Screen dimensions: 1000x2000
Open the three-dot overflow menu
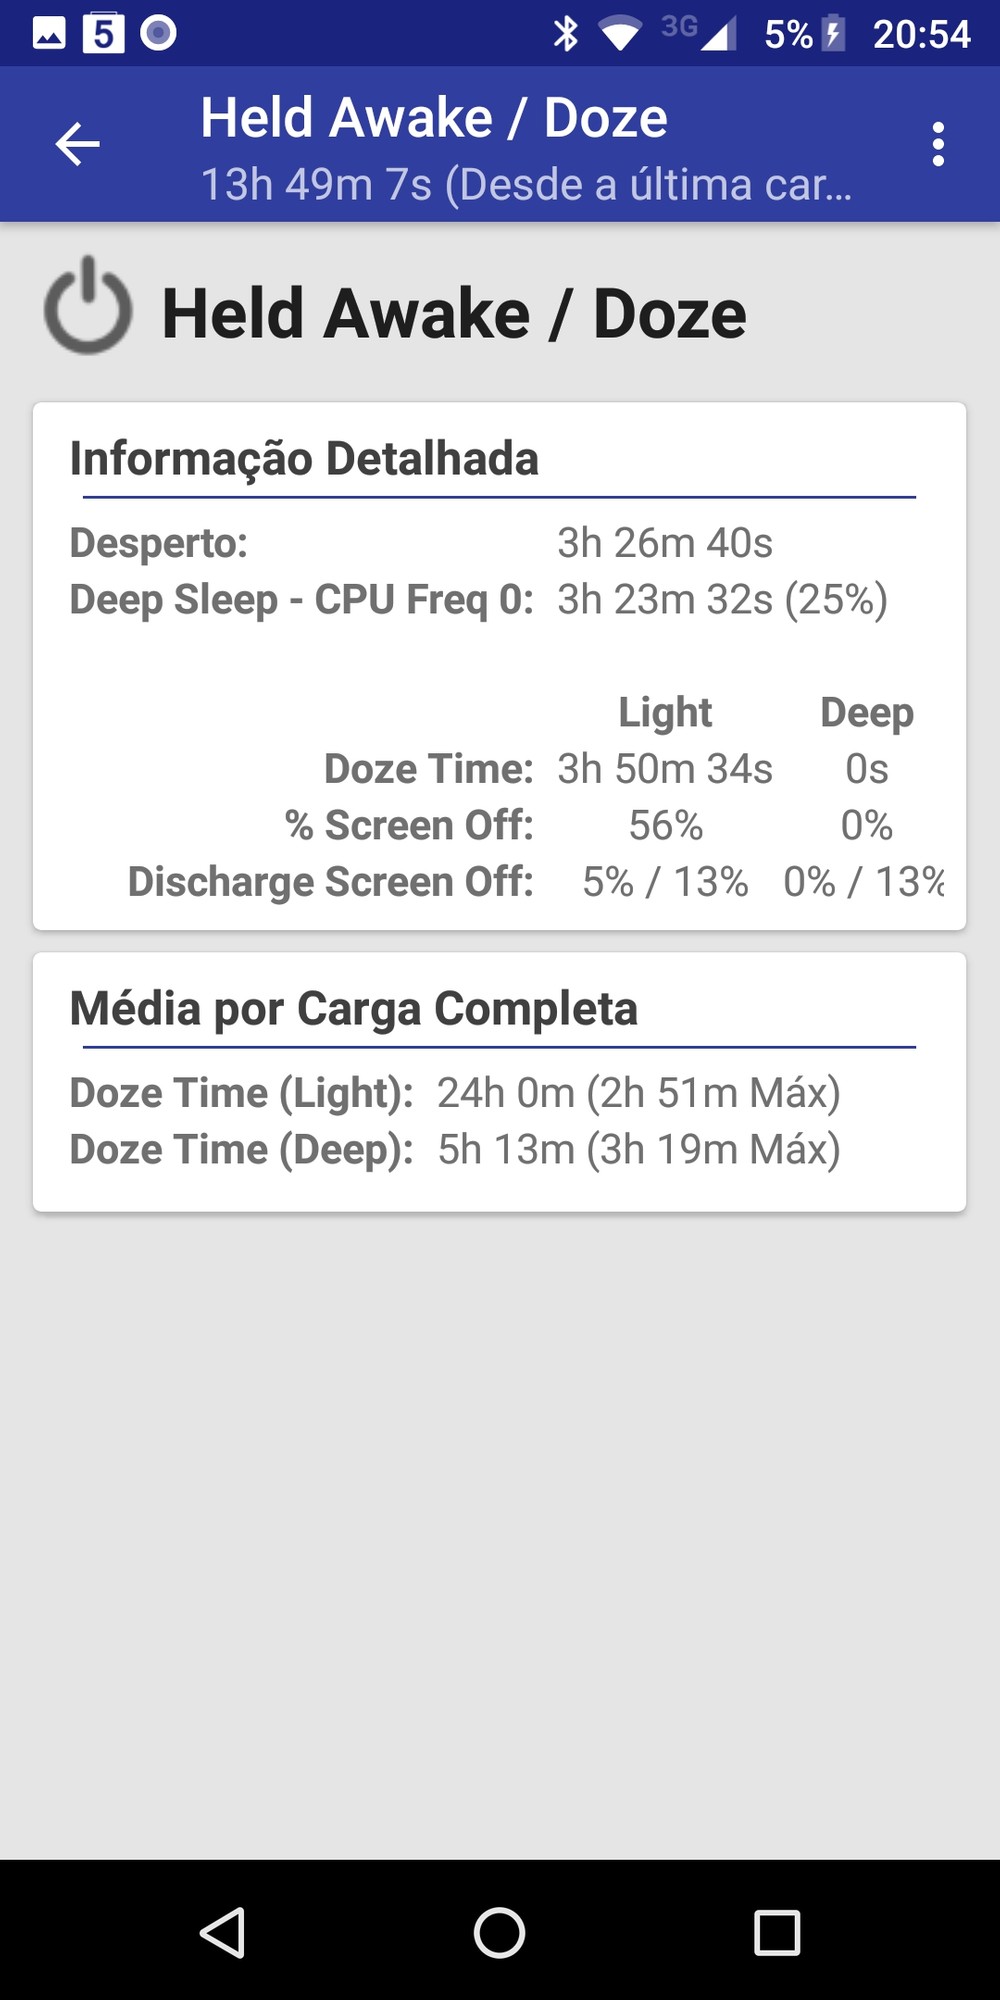click(x=937, y=144)
